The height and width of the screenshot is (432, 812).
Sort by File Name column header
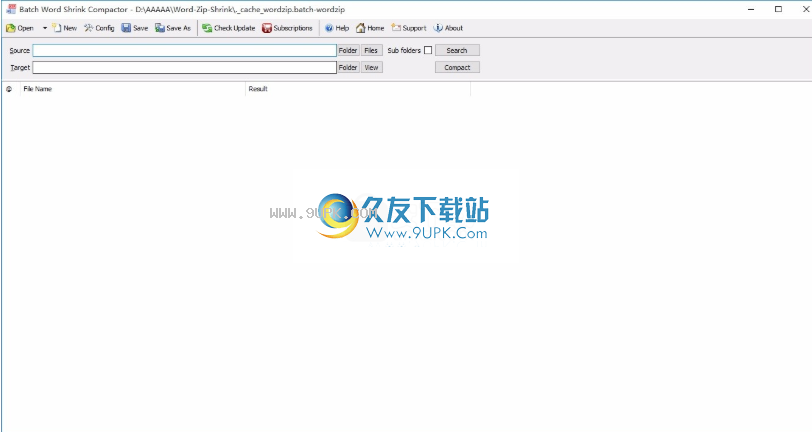point(133,89)
